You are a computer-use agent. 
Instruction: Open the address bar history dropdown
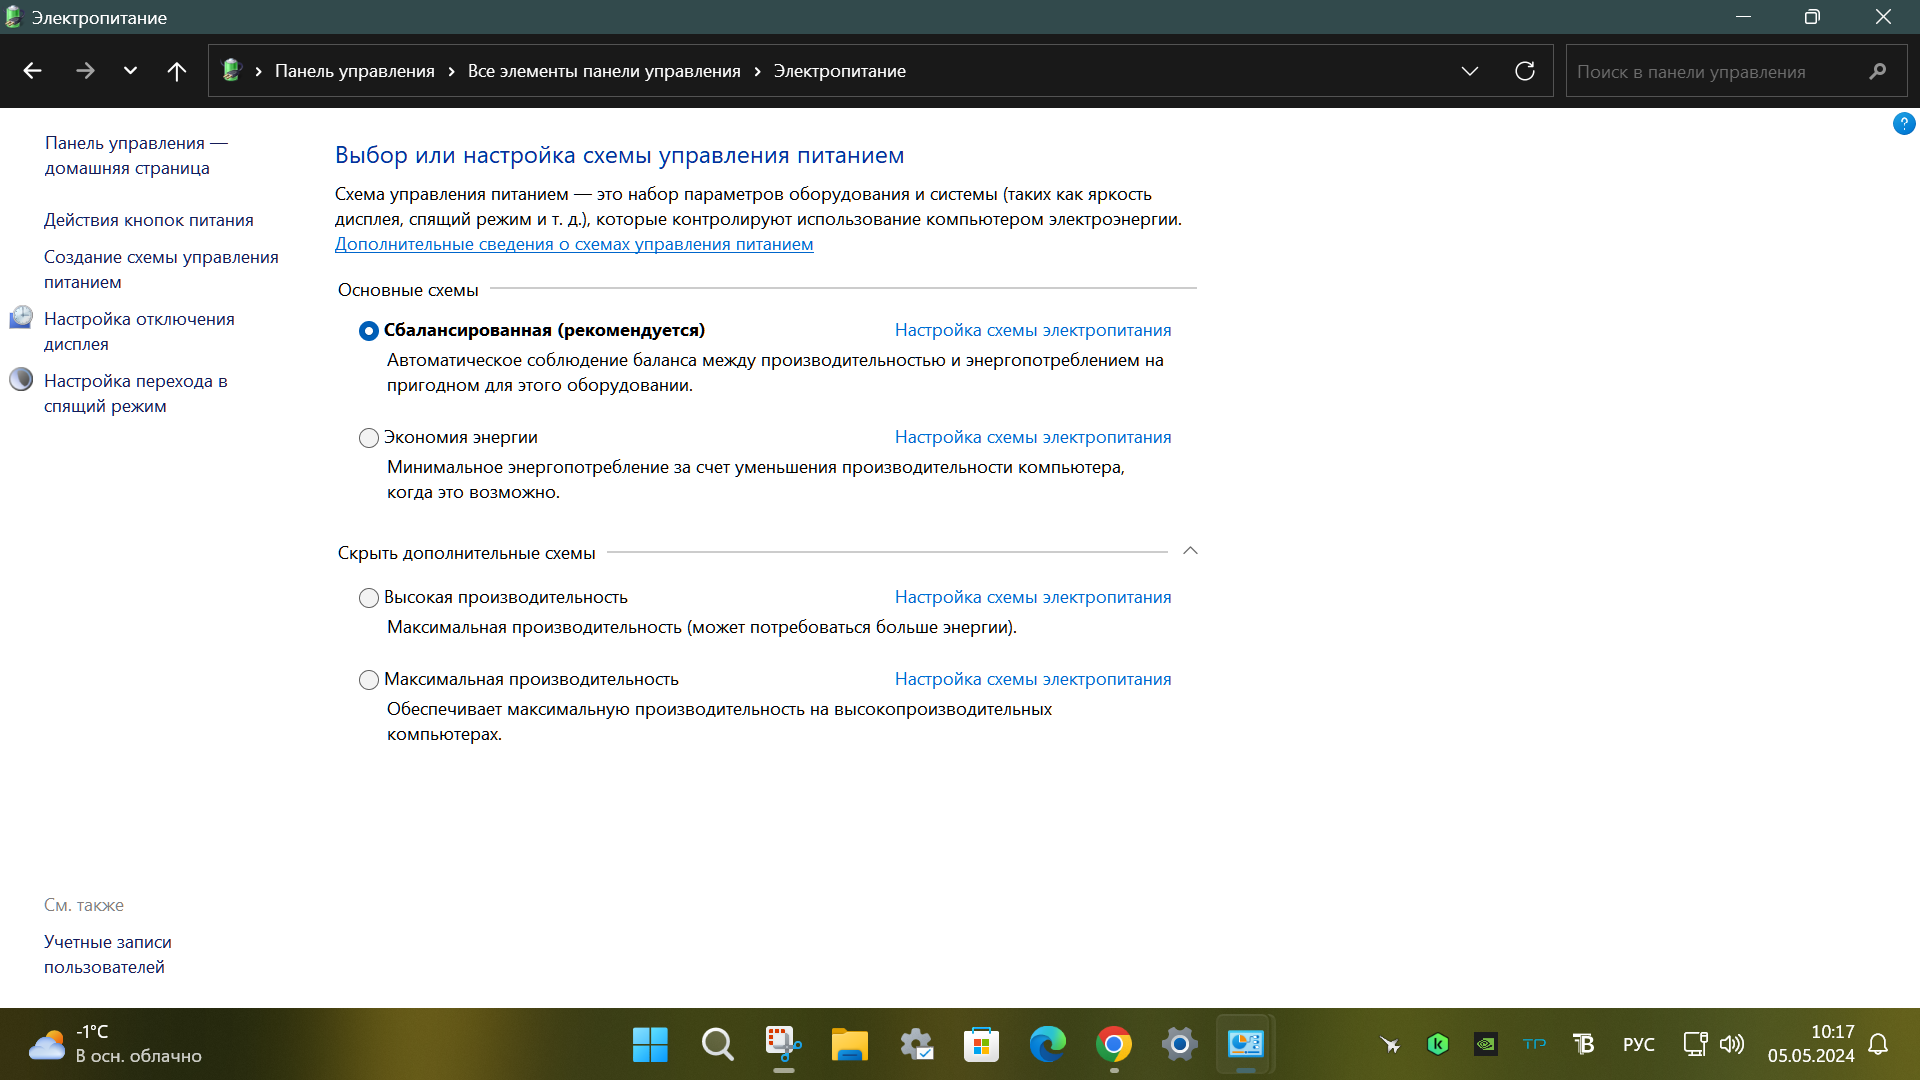pyautogui.click(x=1469, y=71)
